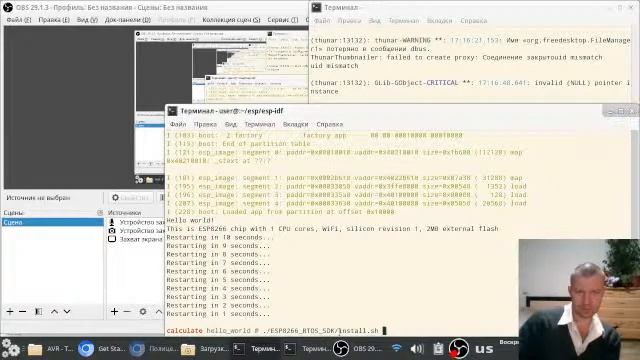The image size is (640, 360).
Task: Open OBS Коллекция сцен (S) menu
Action: click(x=231, y=20)
